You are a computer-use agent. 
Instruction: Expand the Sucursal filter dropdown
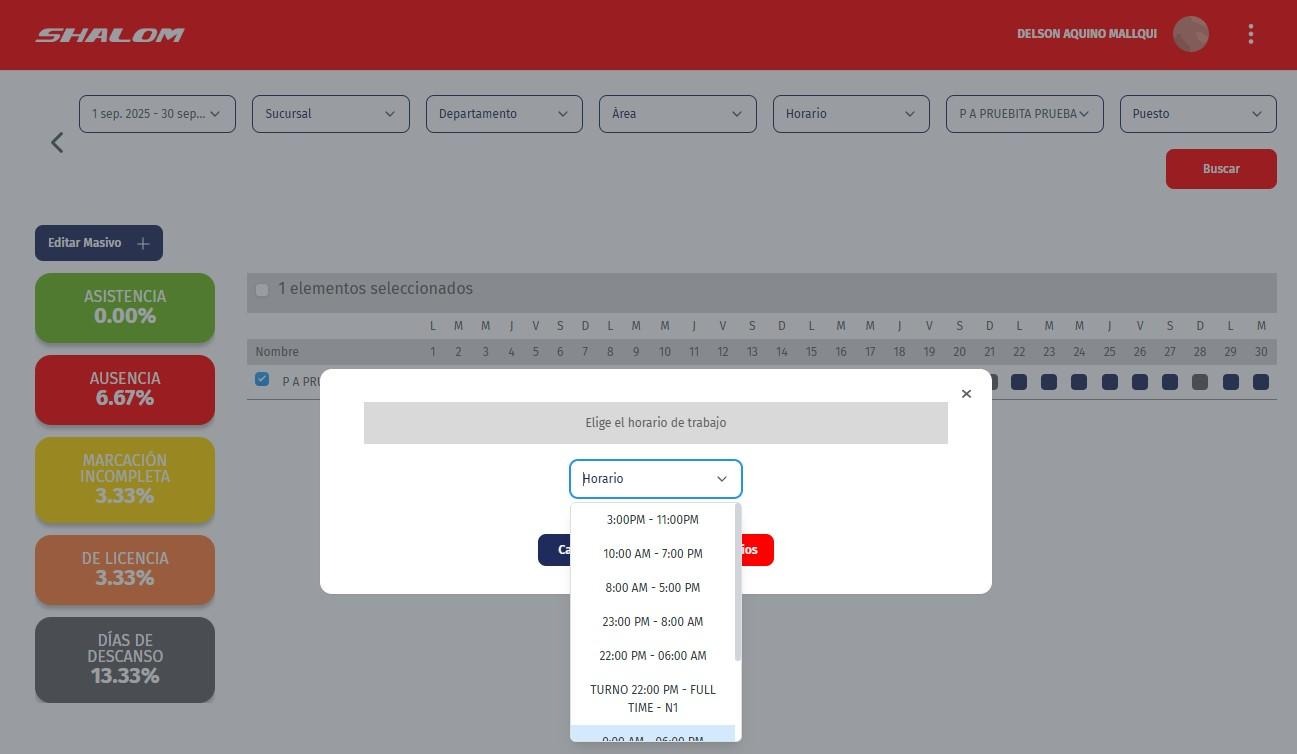click(x=330, y=114)
